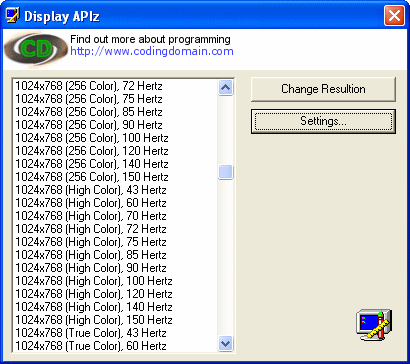Select 1024x768 (High Color), 90 Hertz

pos(115,268)
